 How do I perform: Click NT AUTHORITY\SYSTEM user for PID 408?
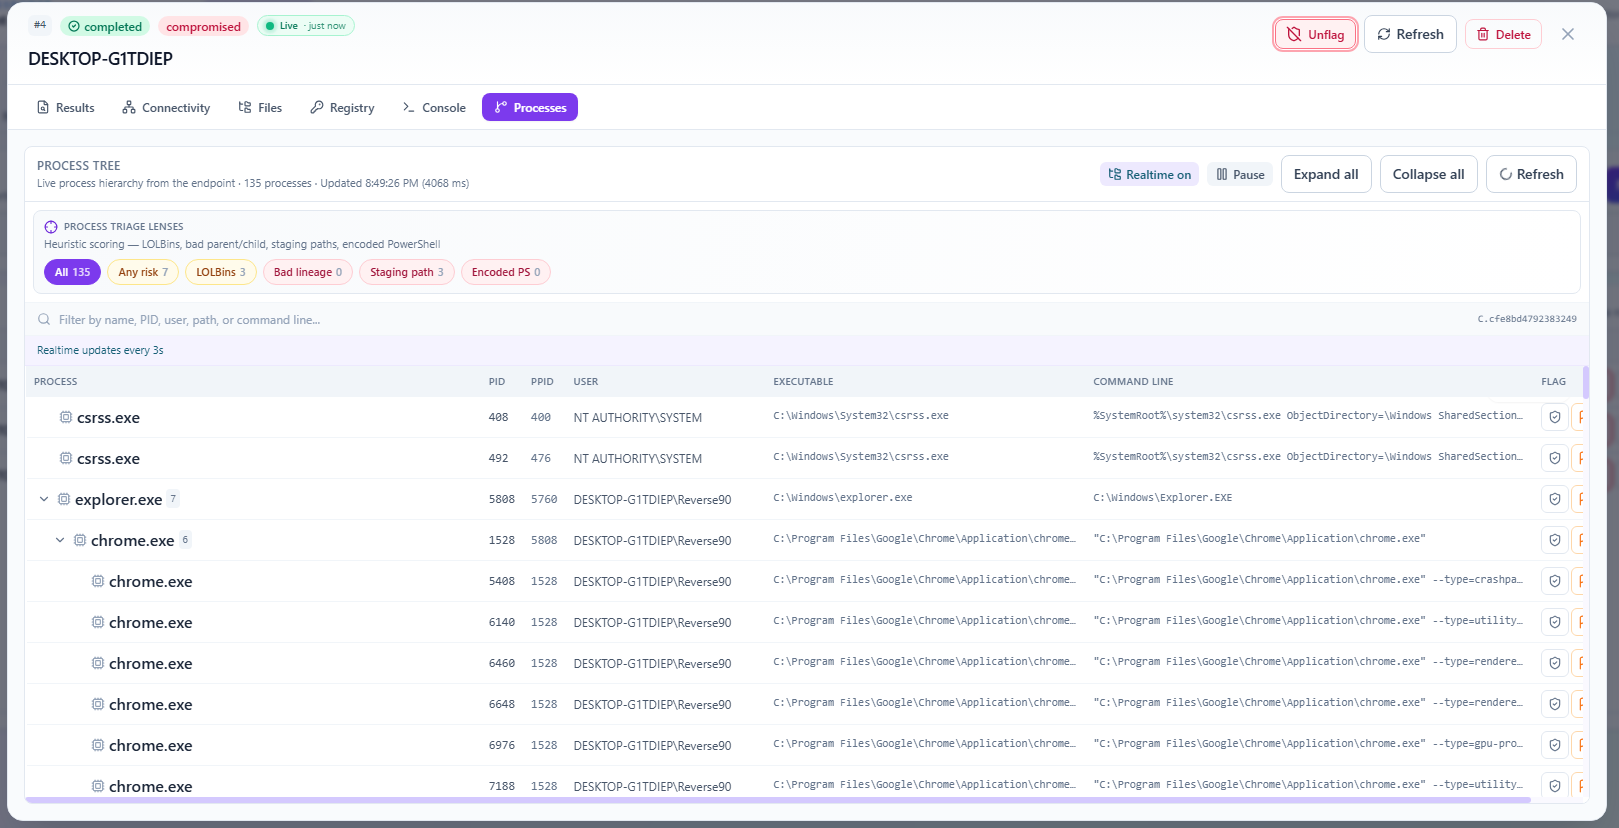637,418
